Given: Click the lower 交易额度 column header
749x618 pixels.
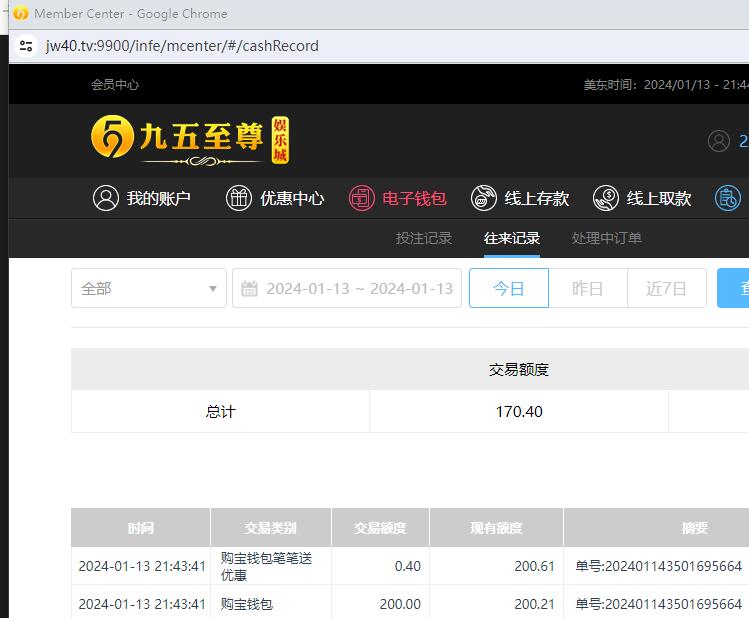Looking at the screenshot, I should coord(380,527).
